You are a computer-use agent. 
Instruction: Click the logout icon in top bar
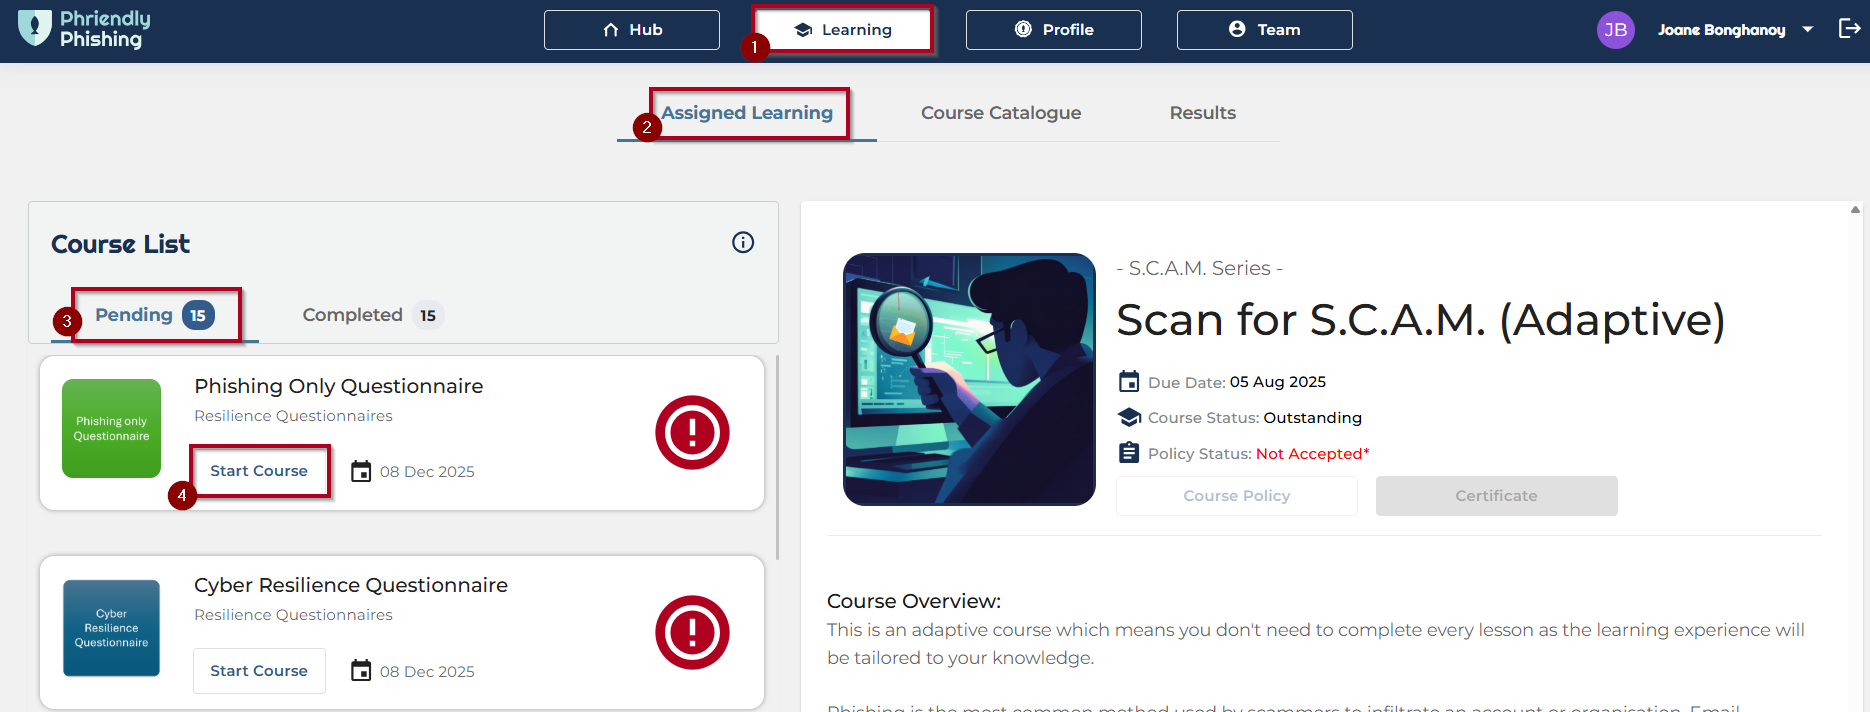click(1849, 29)
